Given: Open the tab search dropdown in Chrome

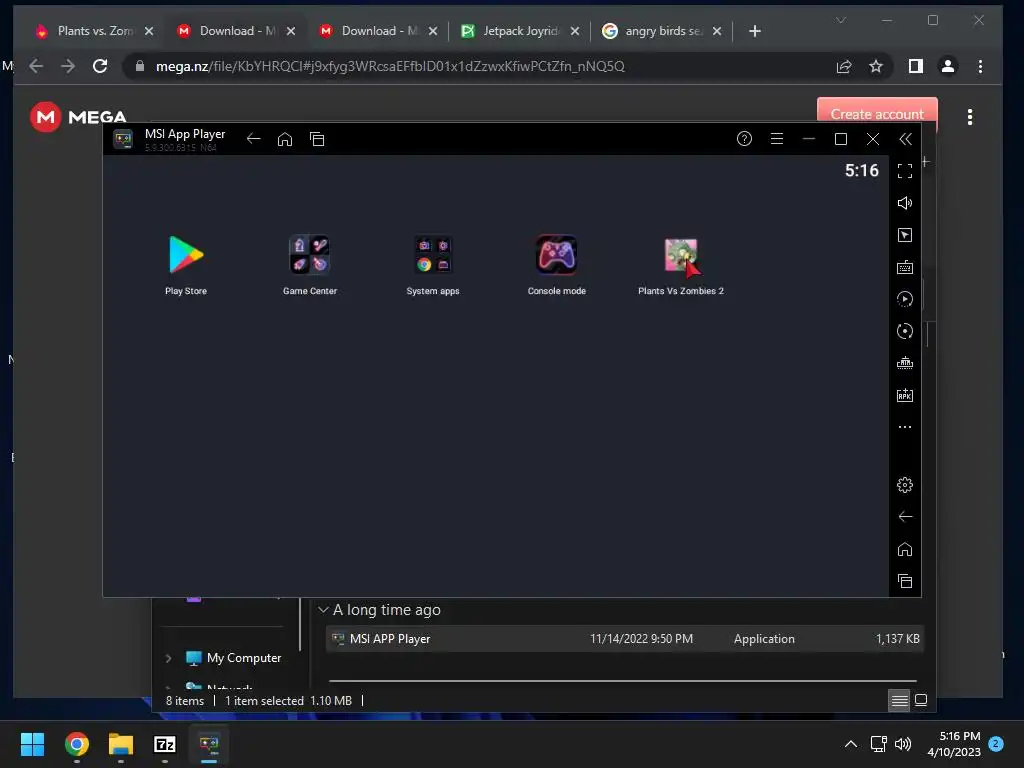Looking at the screenshot, I should (x=841, y=20).
